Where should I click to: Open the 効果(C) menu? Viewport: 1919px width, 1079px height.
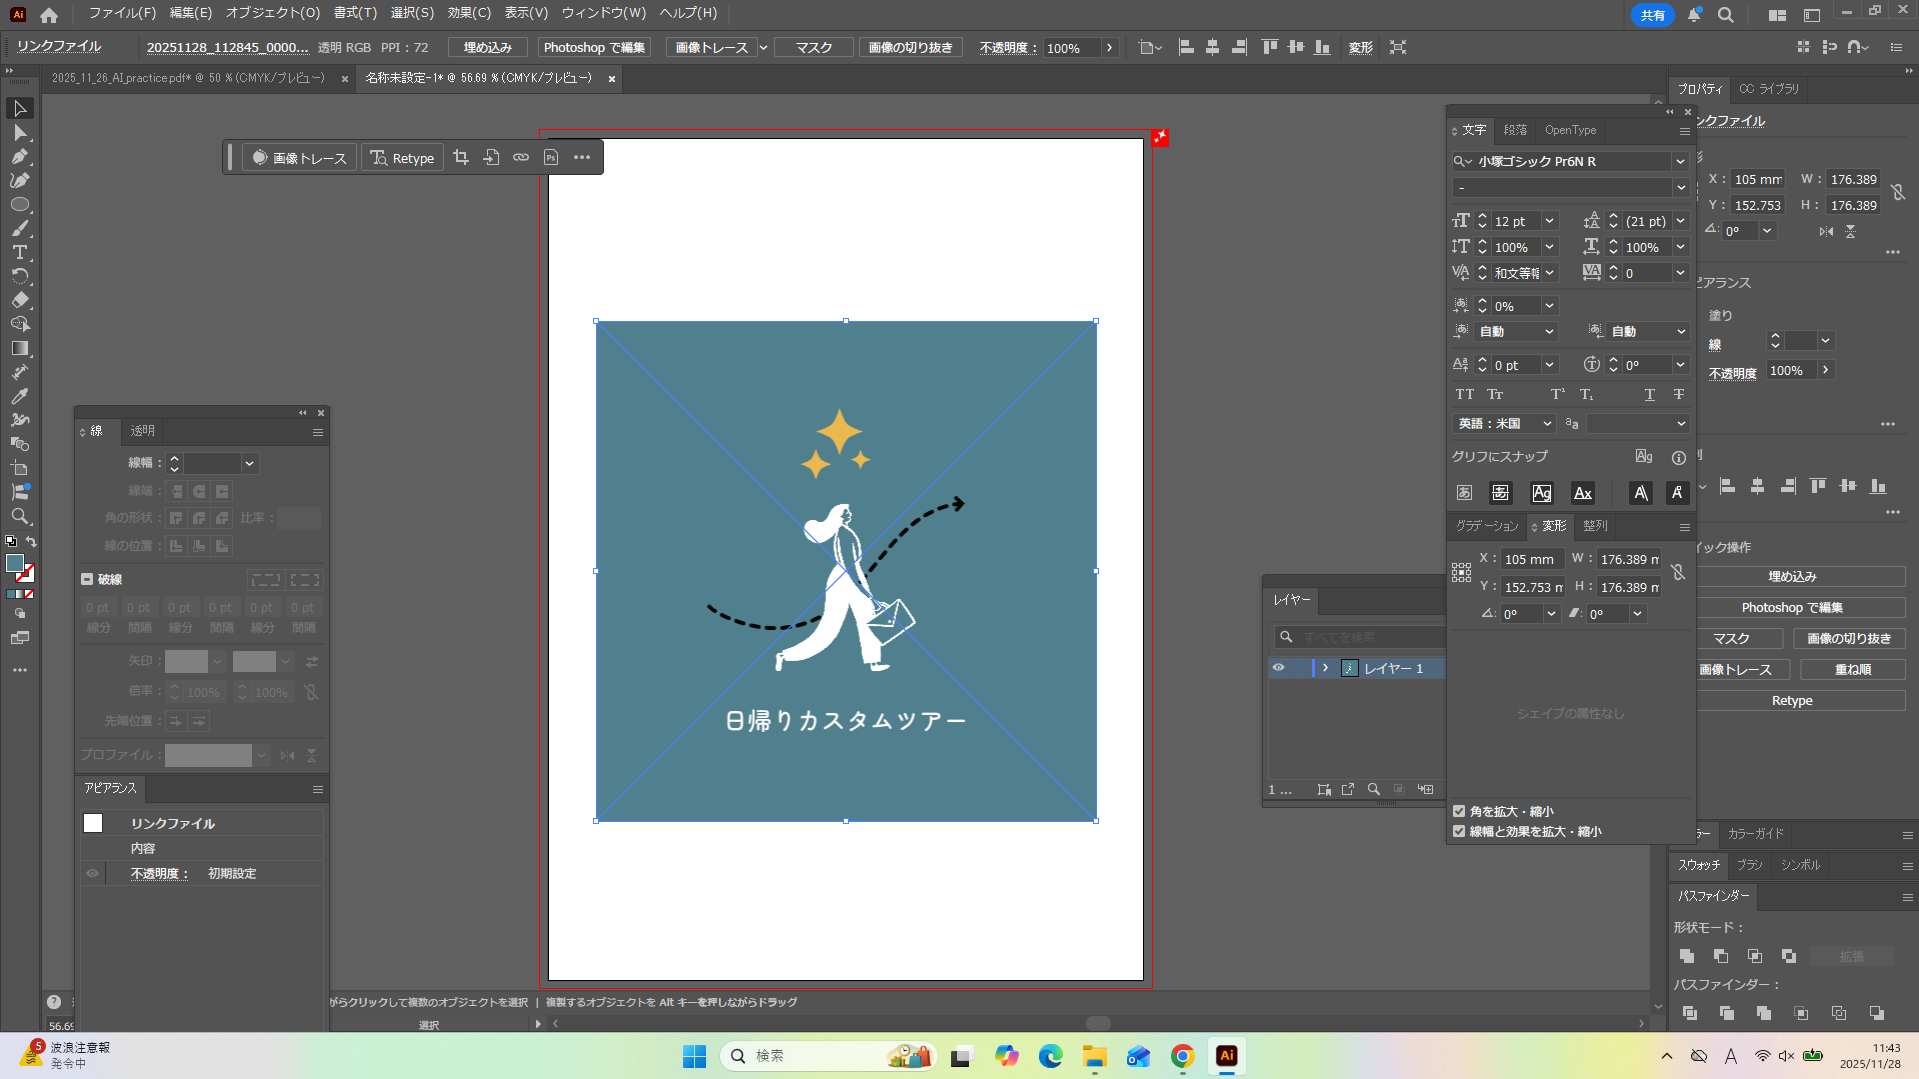pos(468,13)
